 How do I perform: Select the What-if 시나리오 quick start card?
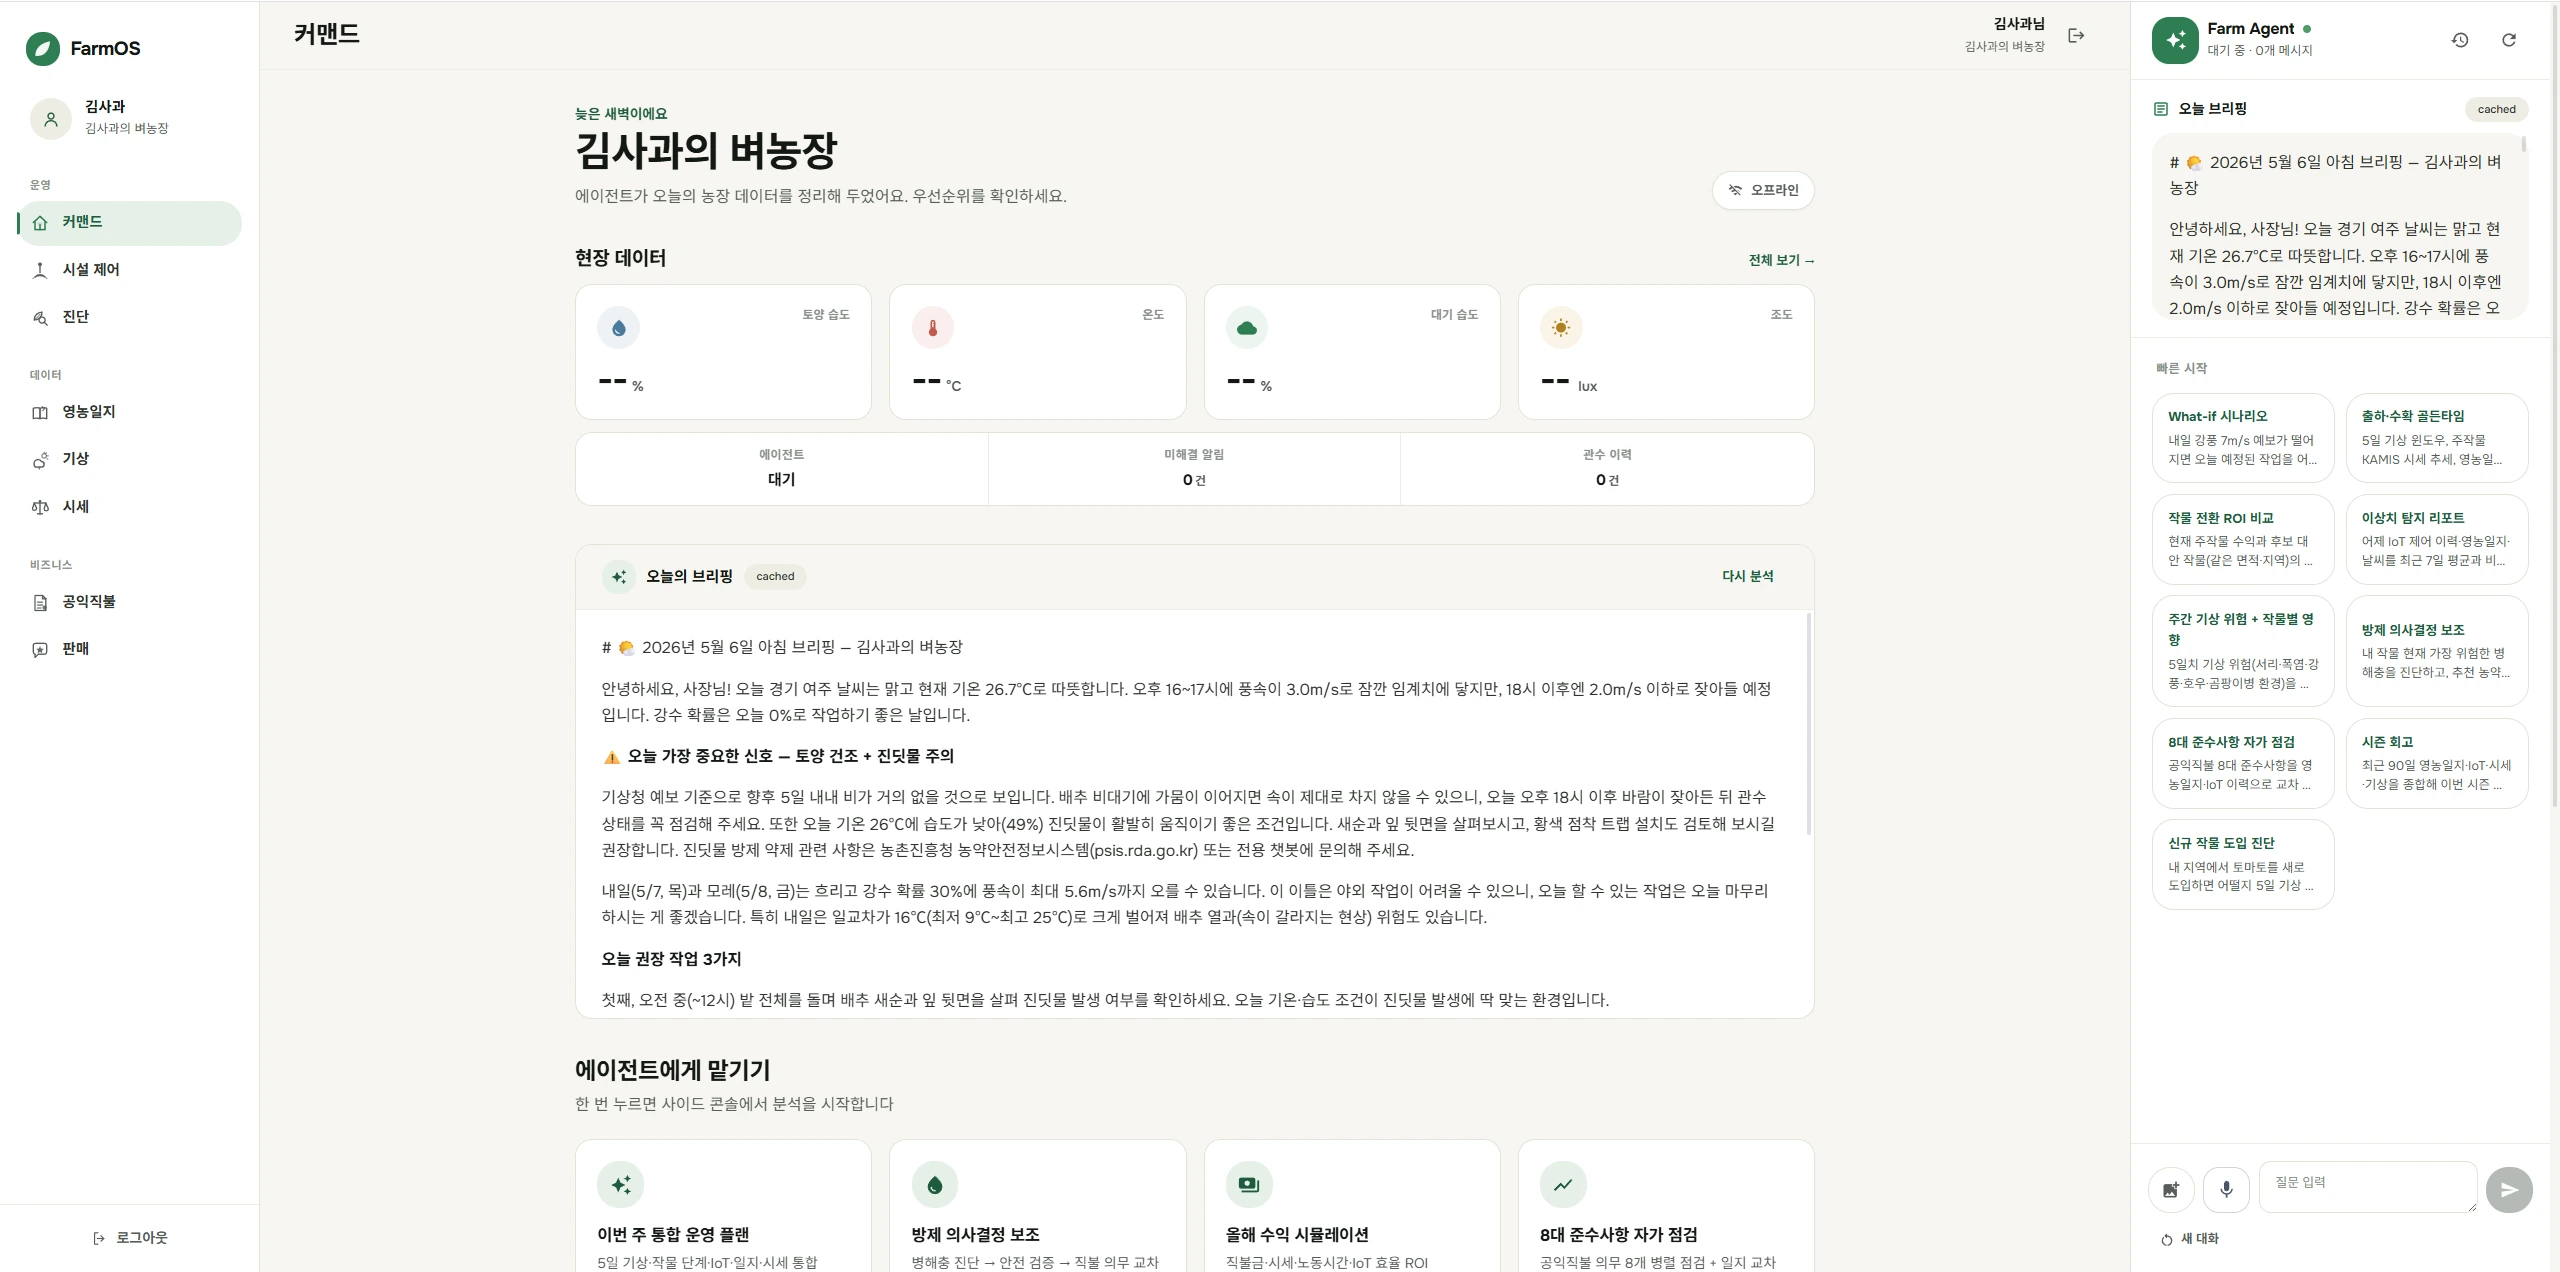point(2243,438)
